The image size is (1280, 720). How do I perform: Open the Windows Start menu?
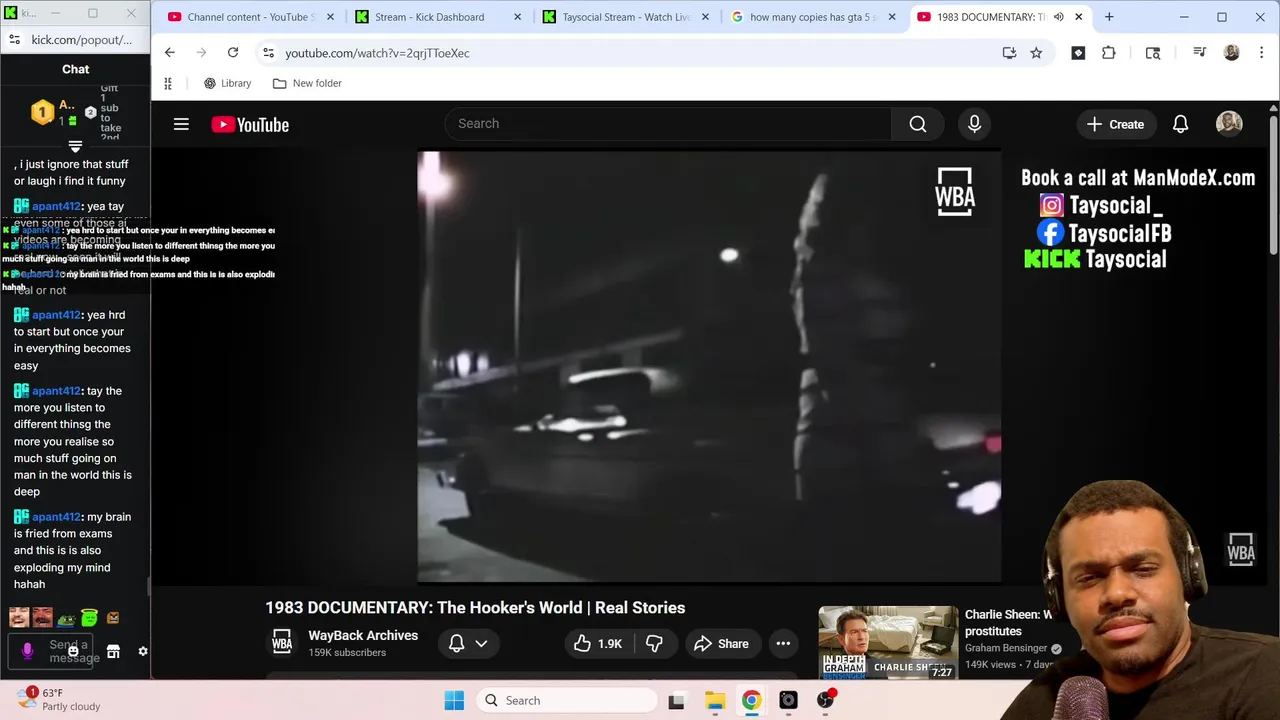point(454,700)
